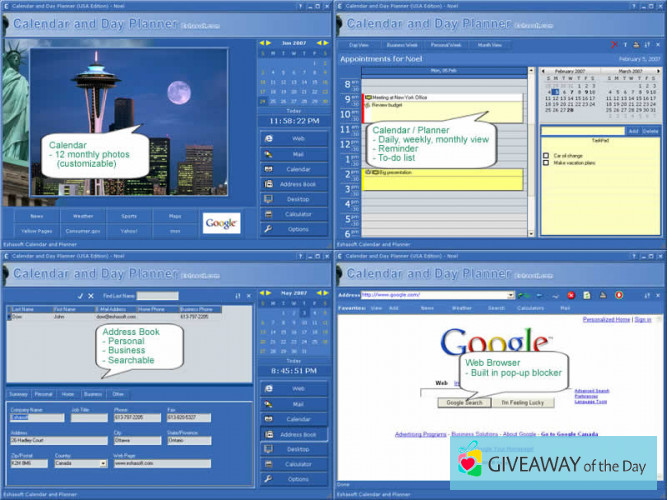The width and height of the screenshot is (667, 500).
Task: Click the Last Name column header
Action: coord(30,309)
